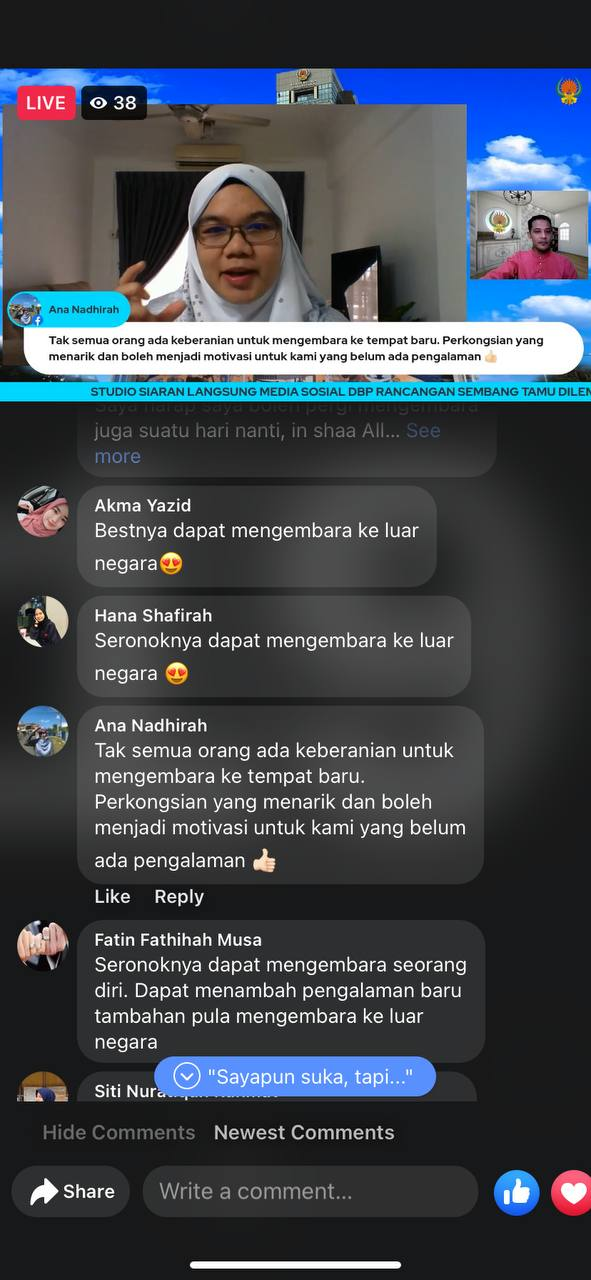Like Ana Nadhirah's comment
This screenshot has width=591, height=1280.
click(112, 896)
